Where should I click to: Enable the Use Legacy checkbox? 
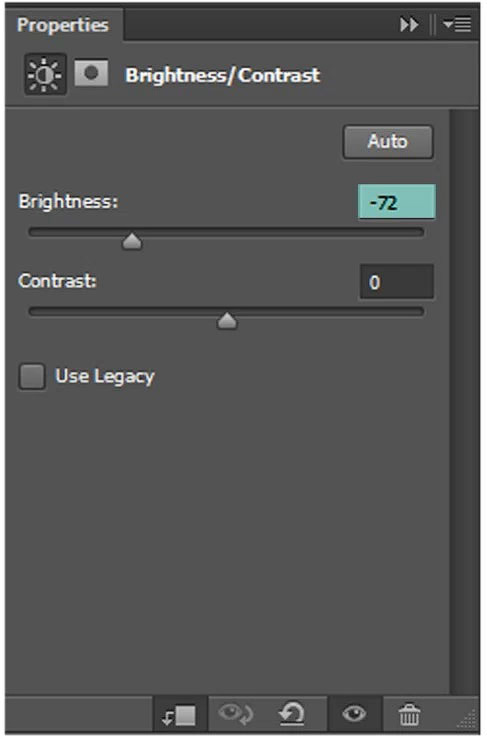(x=32, y=377)
